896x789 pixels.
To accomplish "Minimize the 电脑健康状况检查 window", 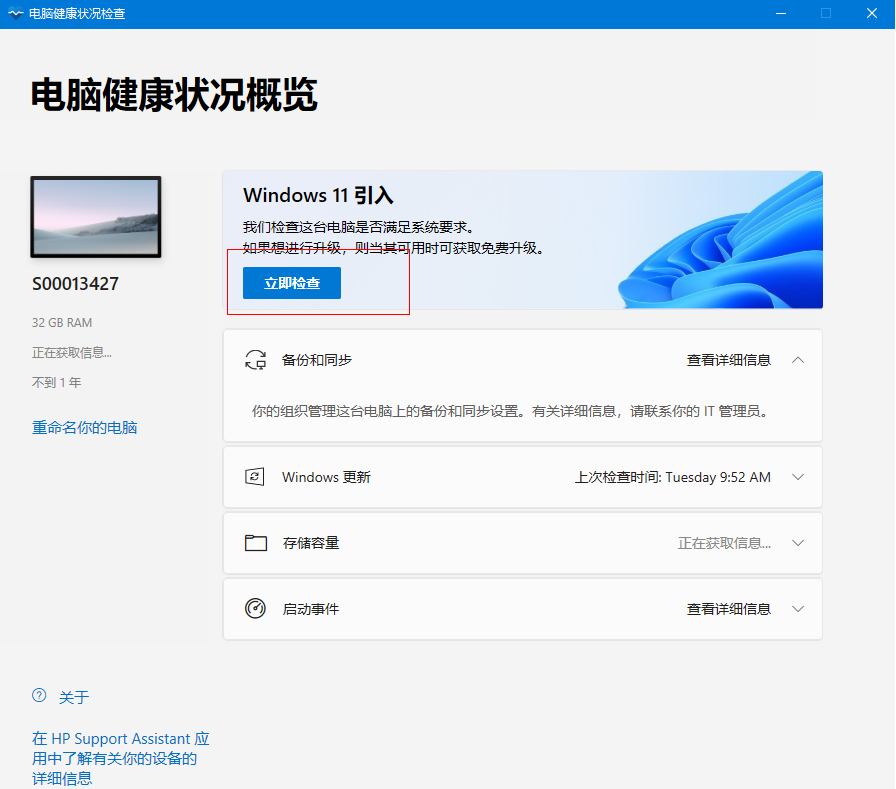I will 781,13.
